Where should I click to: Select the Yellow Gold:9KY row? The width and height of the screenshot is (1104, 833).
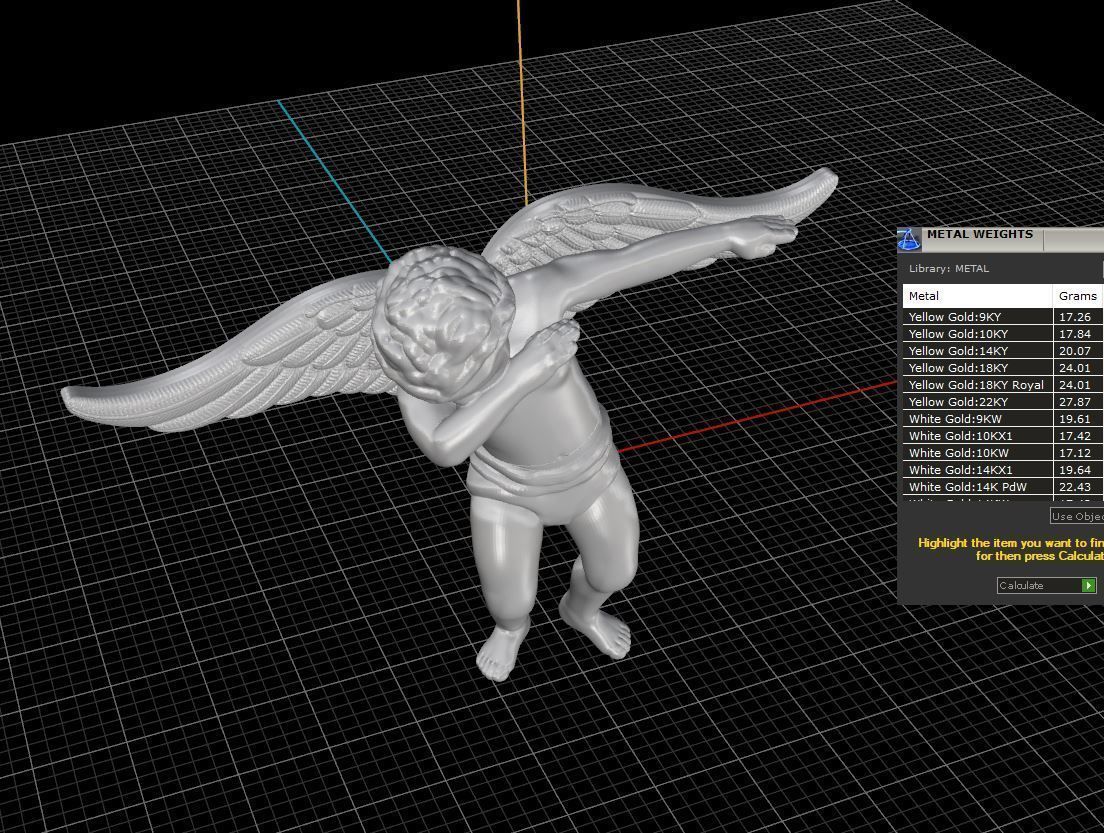(x=1003, y=317)
